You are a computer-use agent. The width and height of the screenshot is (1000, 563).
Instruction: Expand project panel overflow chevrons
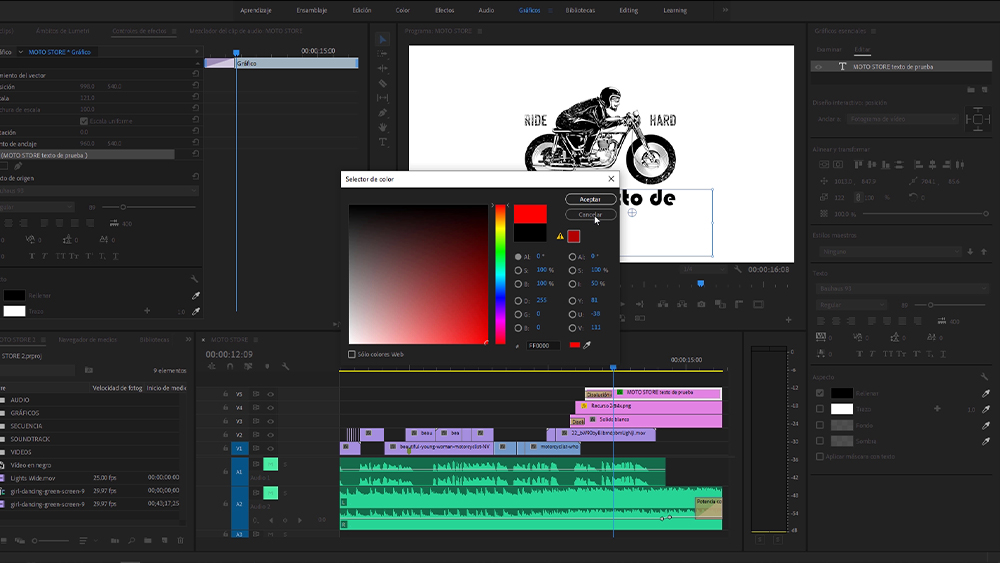(x=188, y=339)
